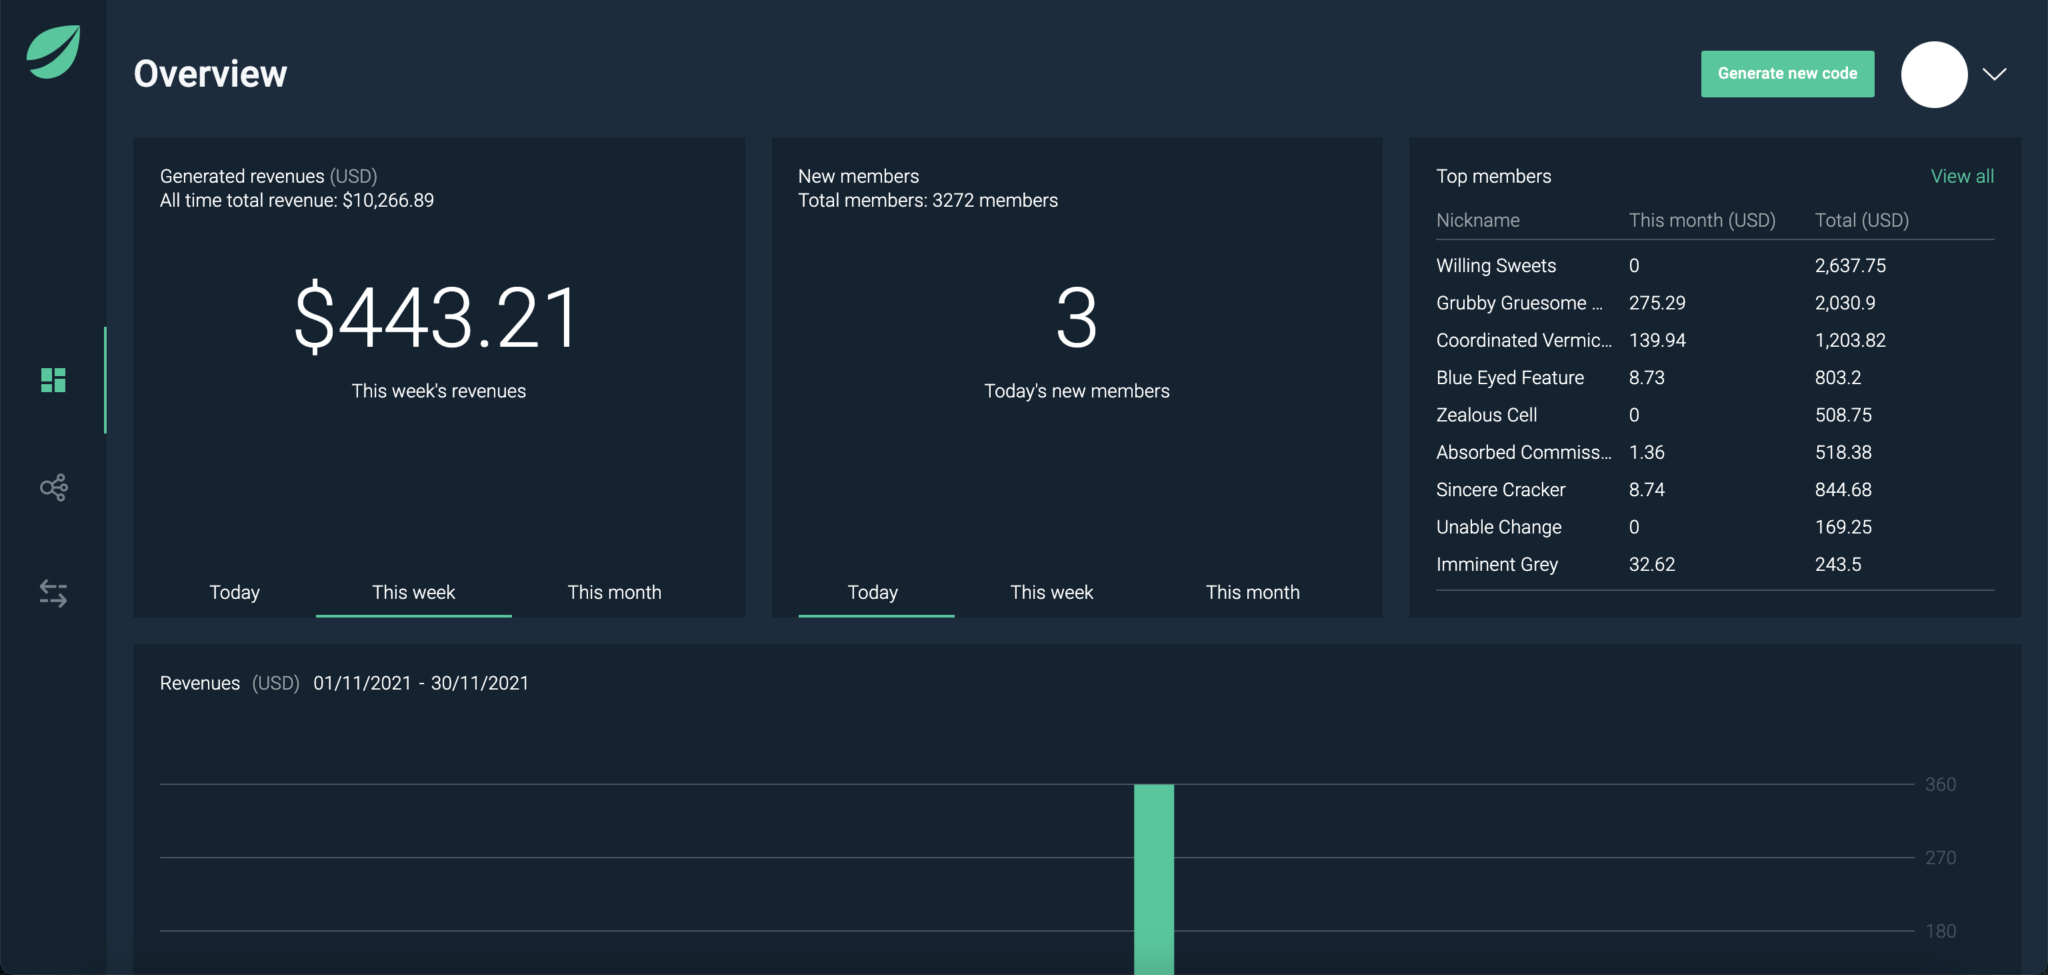Viewport: 2048px width, 975px height.
Task: Click this month value 139.94
Action: coord(1657,340)
